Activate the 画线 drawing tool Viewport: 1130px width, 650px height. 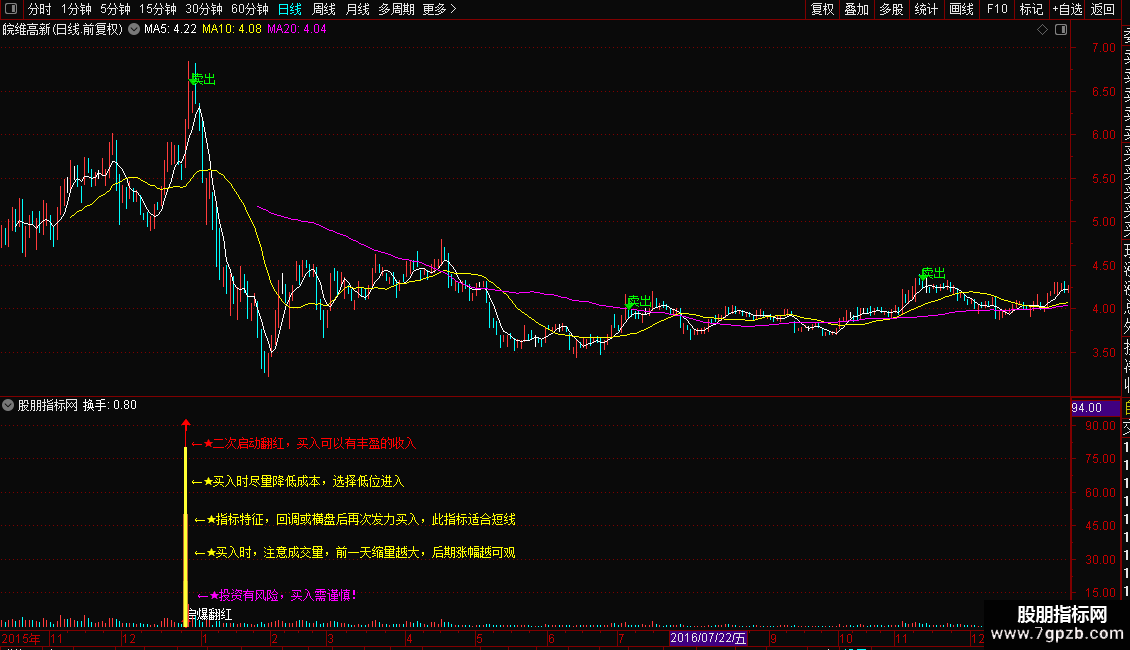[x=961, y=9]
